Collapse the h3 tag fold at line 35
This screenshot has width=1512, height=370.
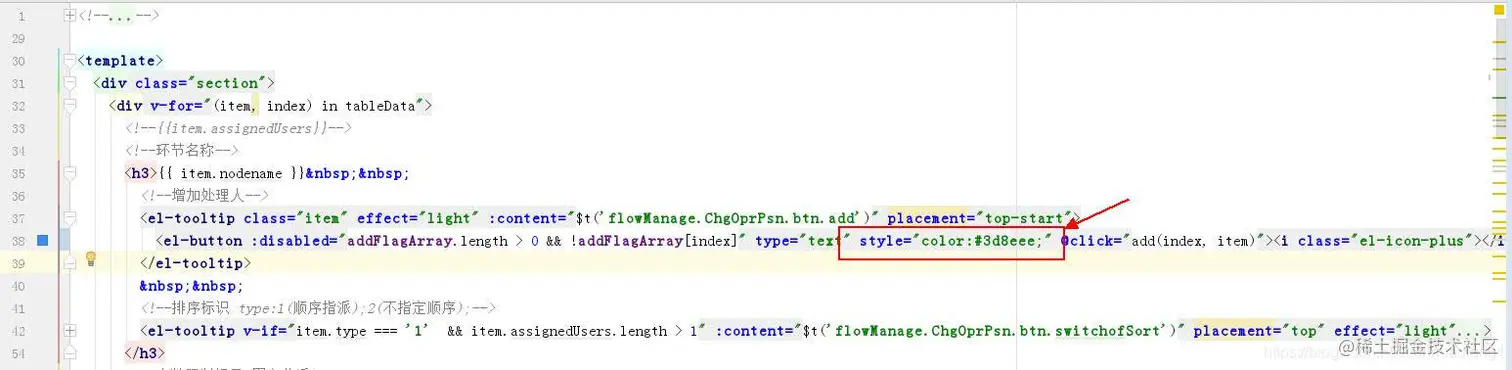[x=70, y=173]
